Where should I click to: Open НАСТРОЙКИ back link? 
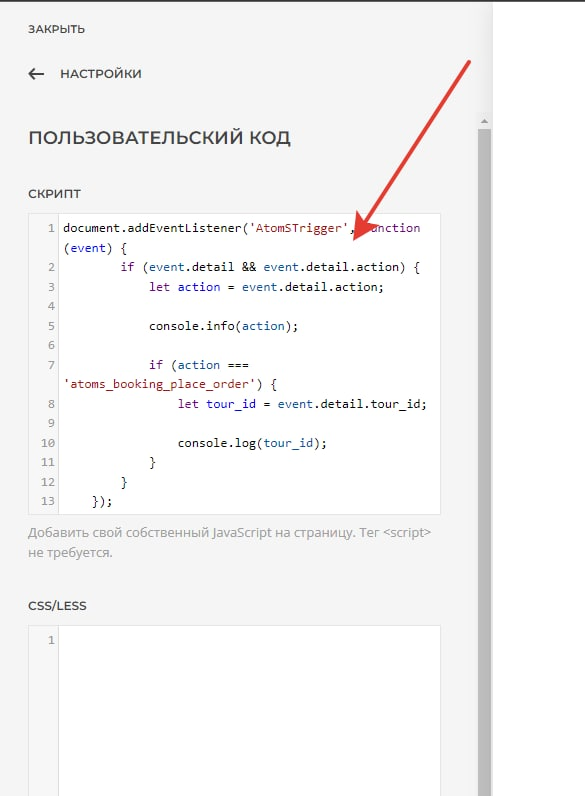(x=101, y=74)
